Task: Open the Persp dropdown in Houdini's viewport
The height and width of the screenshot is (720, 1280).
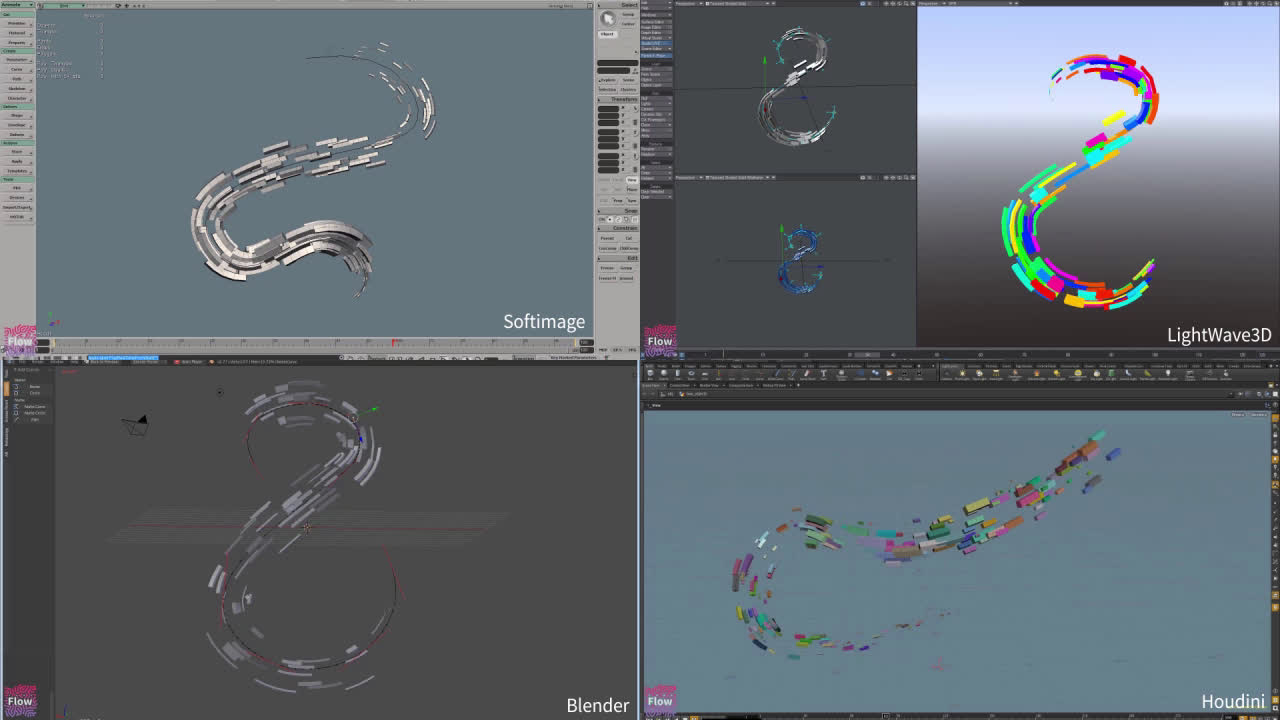Action: pos(1238,414)
